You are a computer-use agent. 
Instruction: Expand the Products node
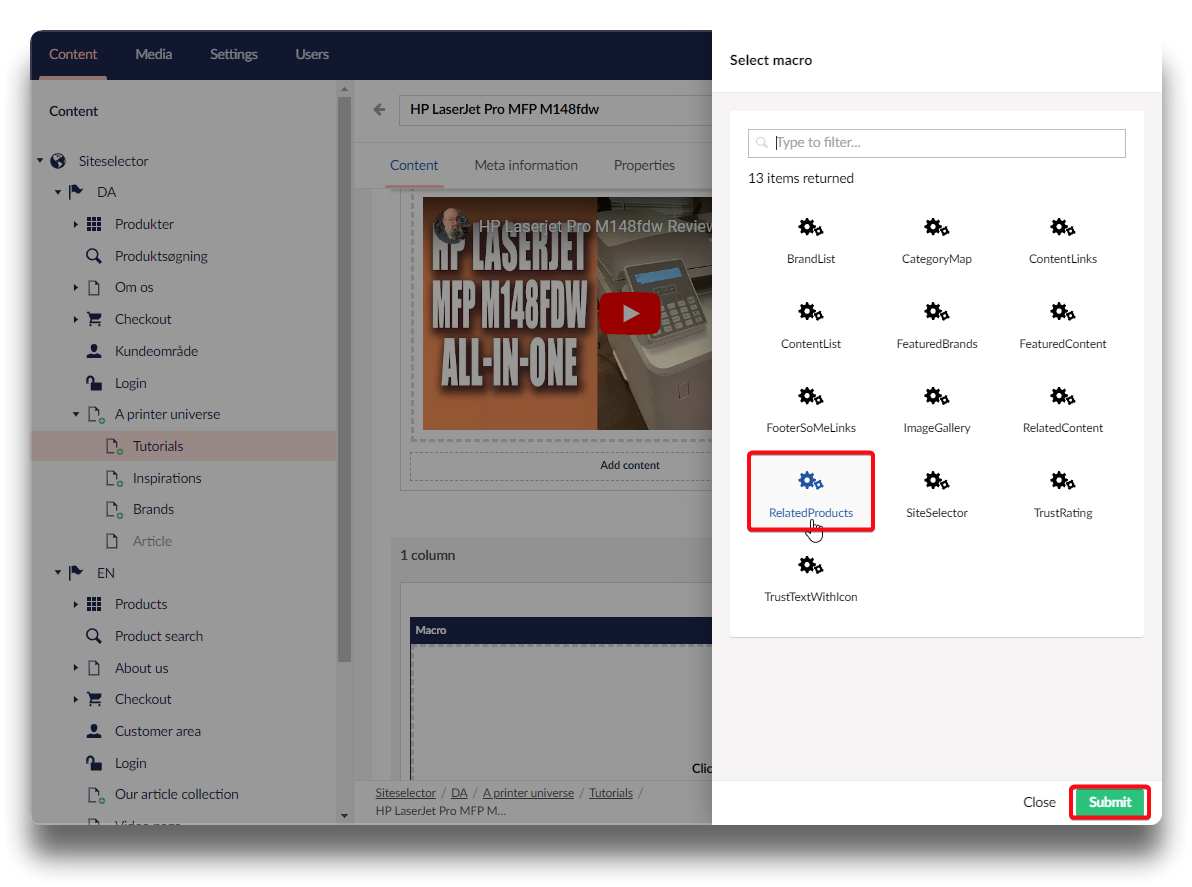(75, 604)
